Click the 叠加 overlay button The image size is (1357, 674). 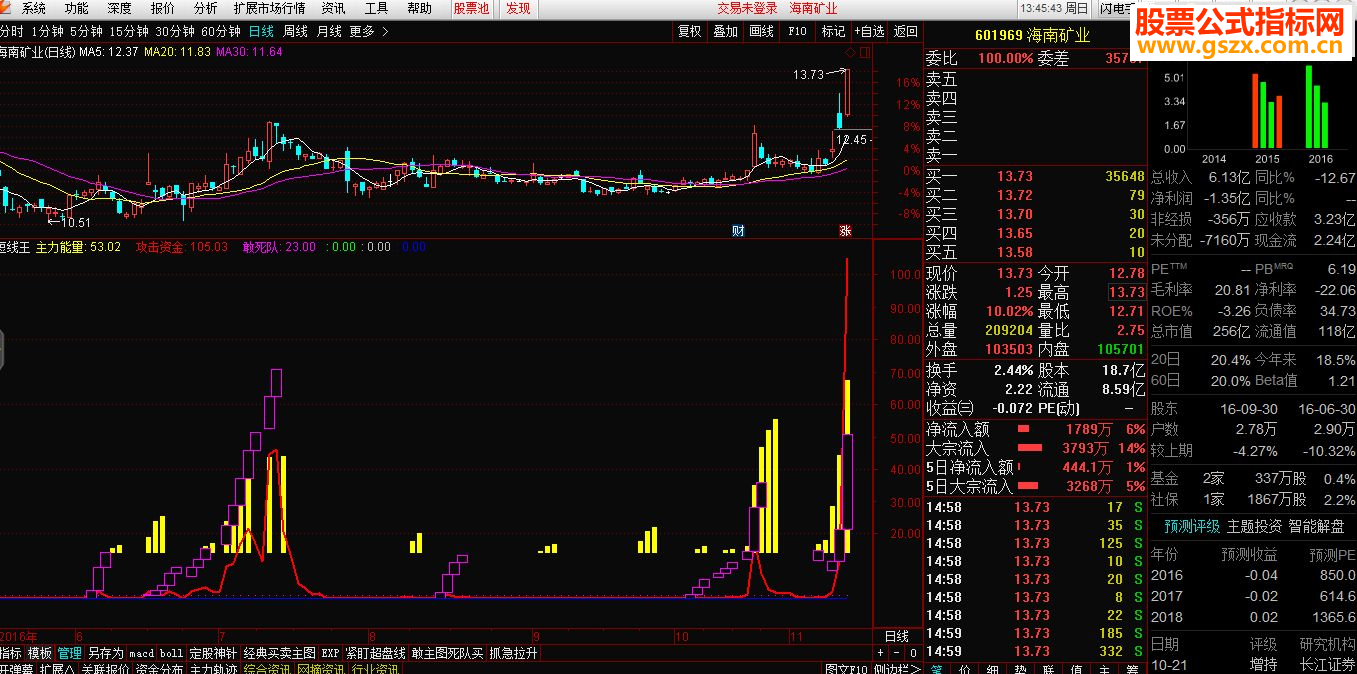pyautogui.click(x=725, y=31)
